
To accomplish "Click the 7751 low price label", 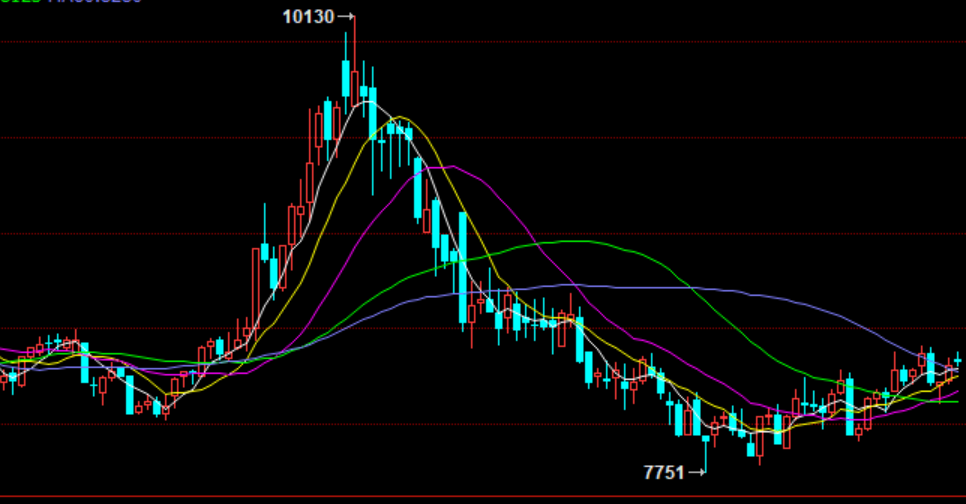I will 664,471.
